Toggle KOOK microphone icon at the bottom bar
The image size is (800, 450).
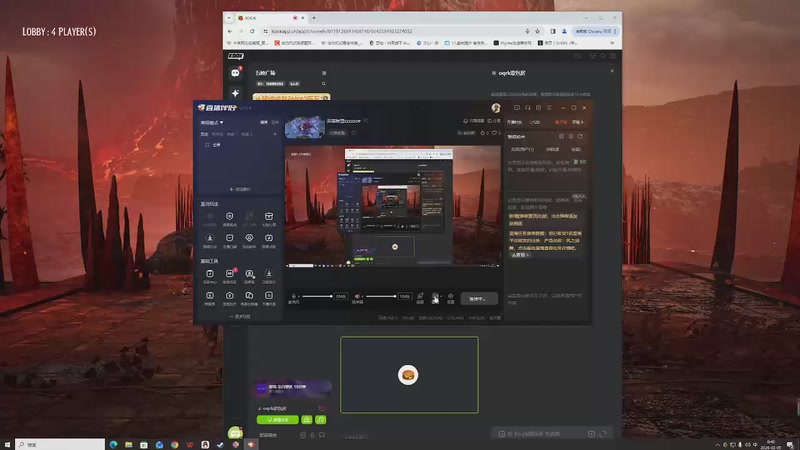pyautogui.click(x=312, y=435)
